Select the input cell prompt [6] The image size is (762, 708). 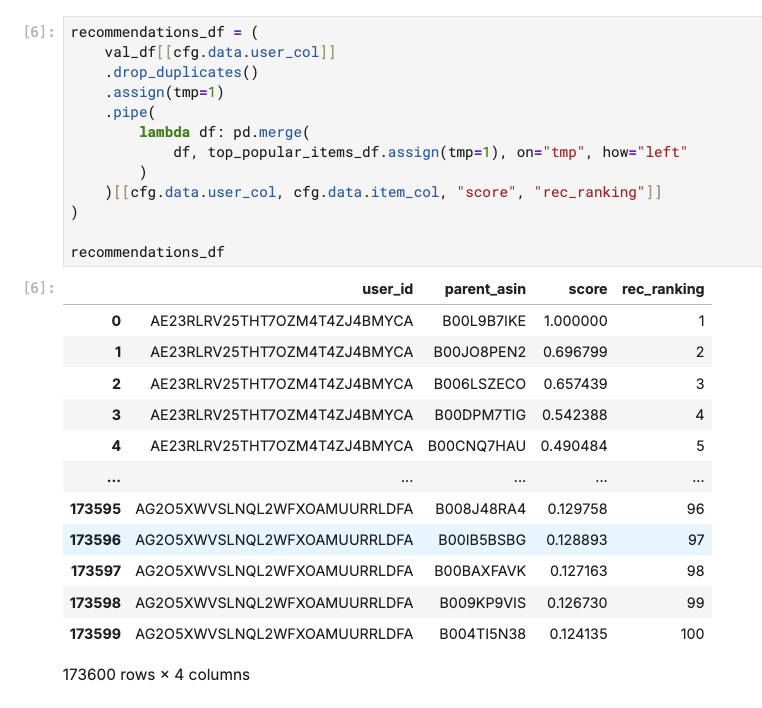click(39, 32)
